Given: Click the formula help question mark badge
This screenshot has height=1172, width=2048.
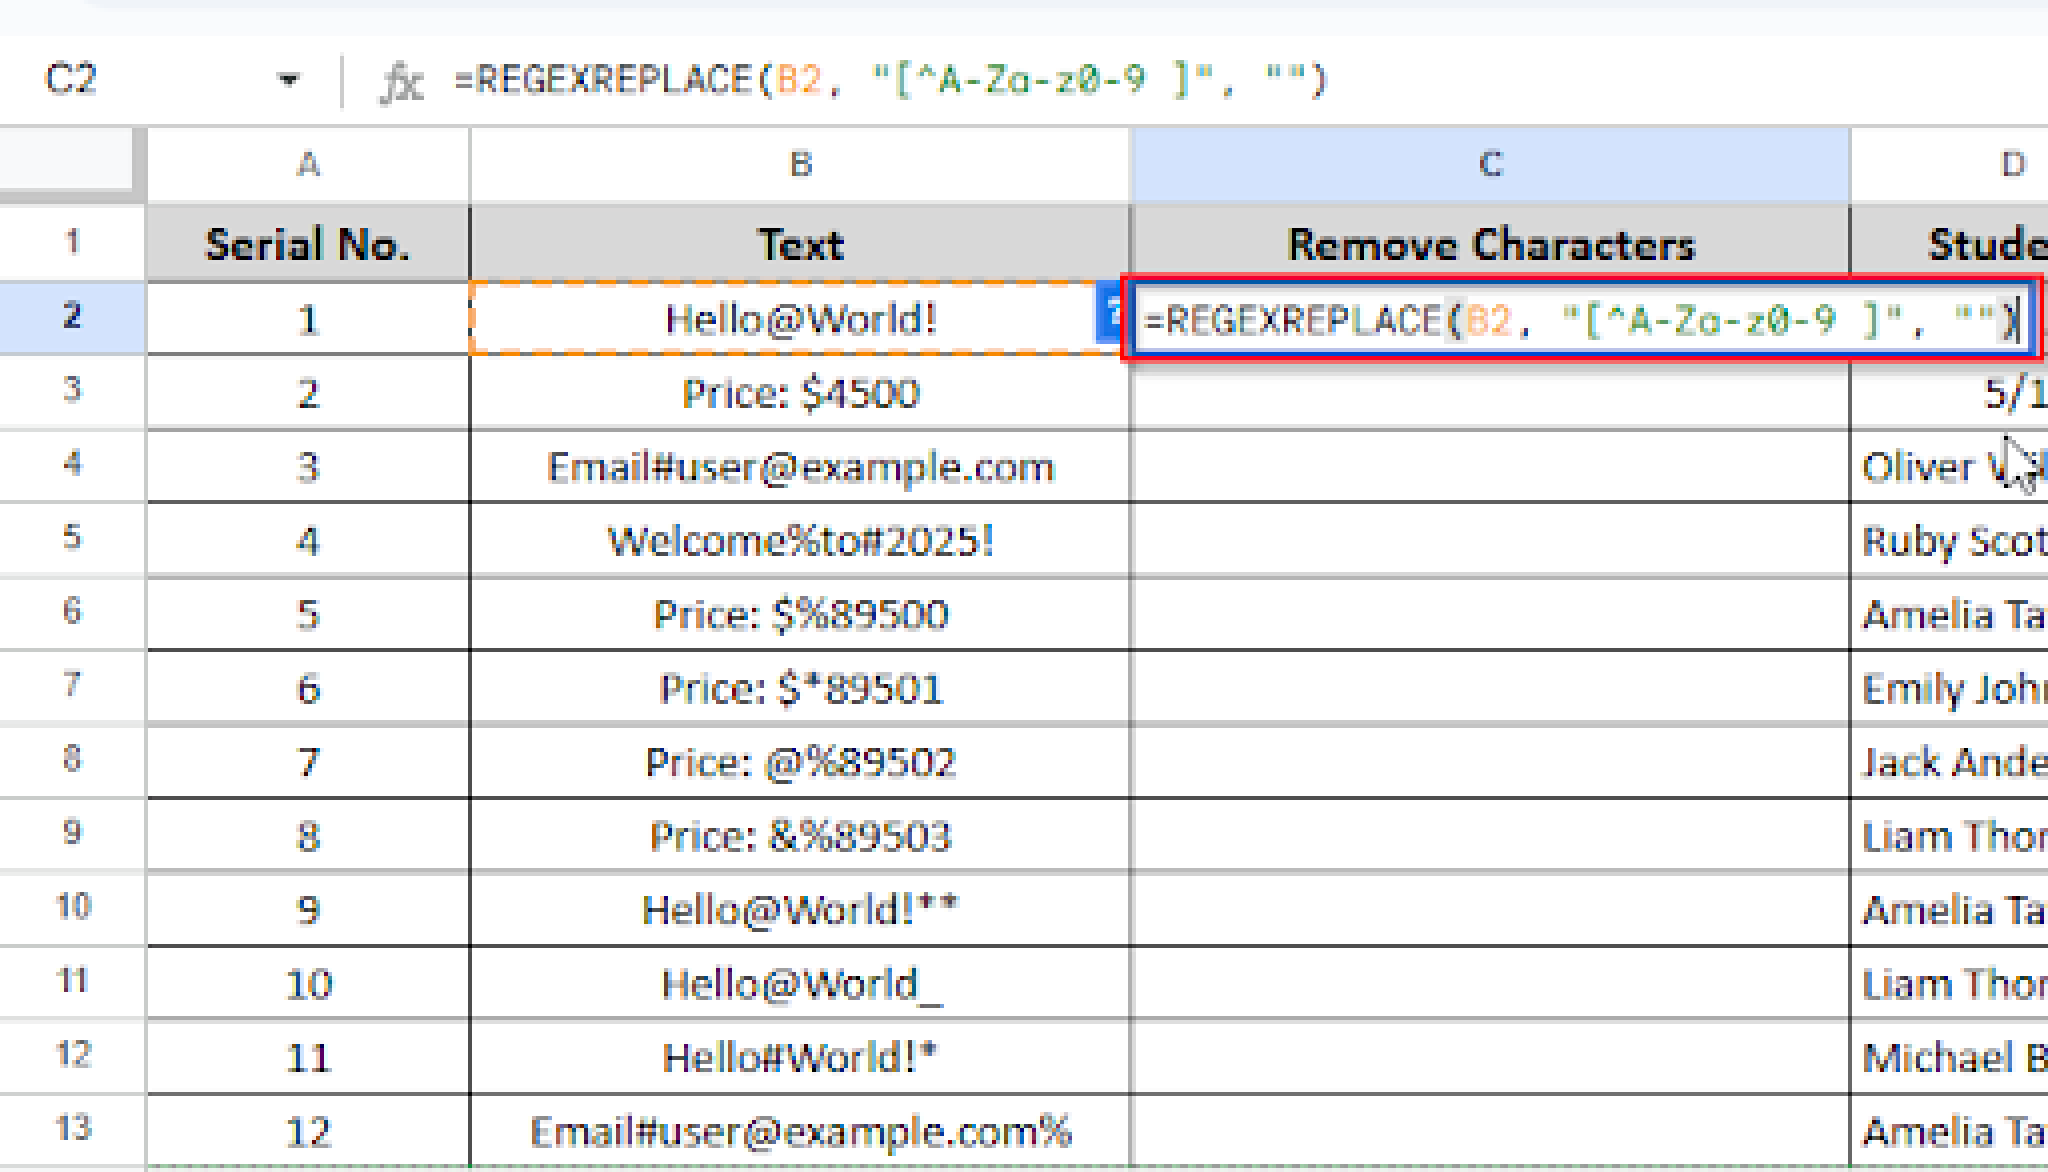Looking at the screenshot, I should click(1109, 317).
